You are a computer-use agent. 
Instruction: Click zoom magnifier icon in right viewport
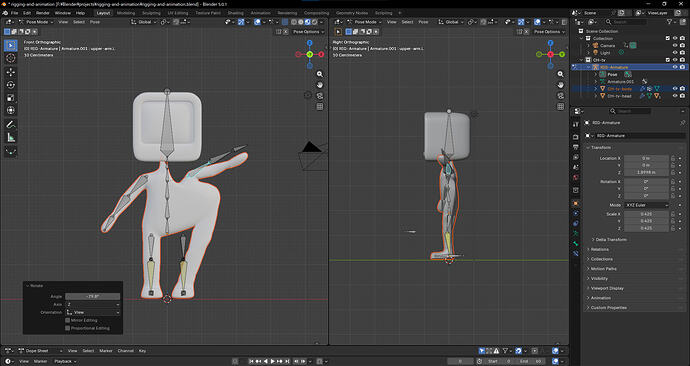pyautogui.click(x=561, y=74)
